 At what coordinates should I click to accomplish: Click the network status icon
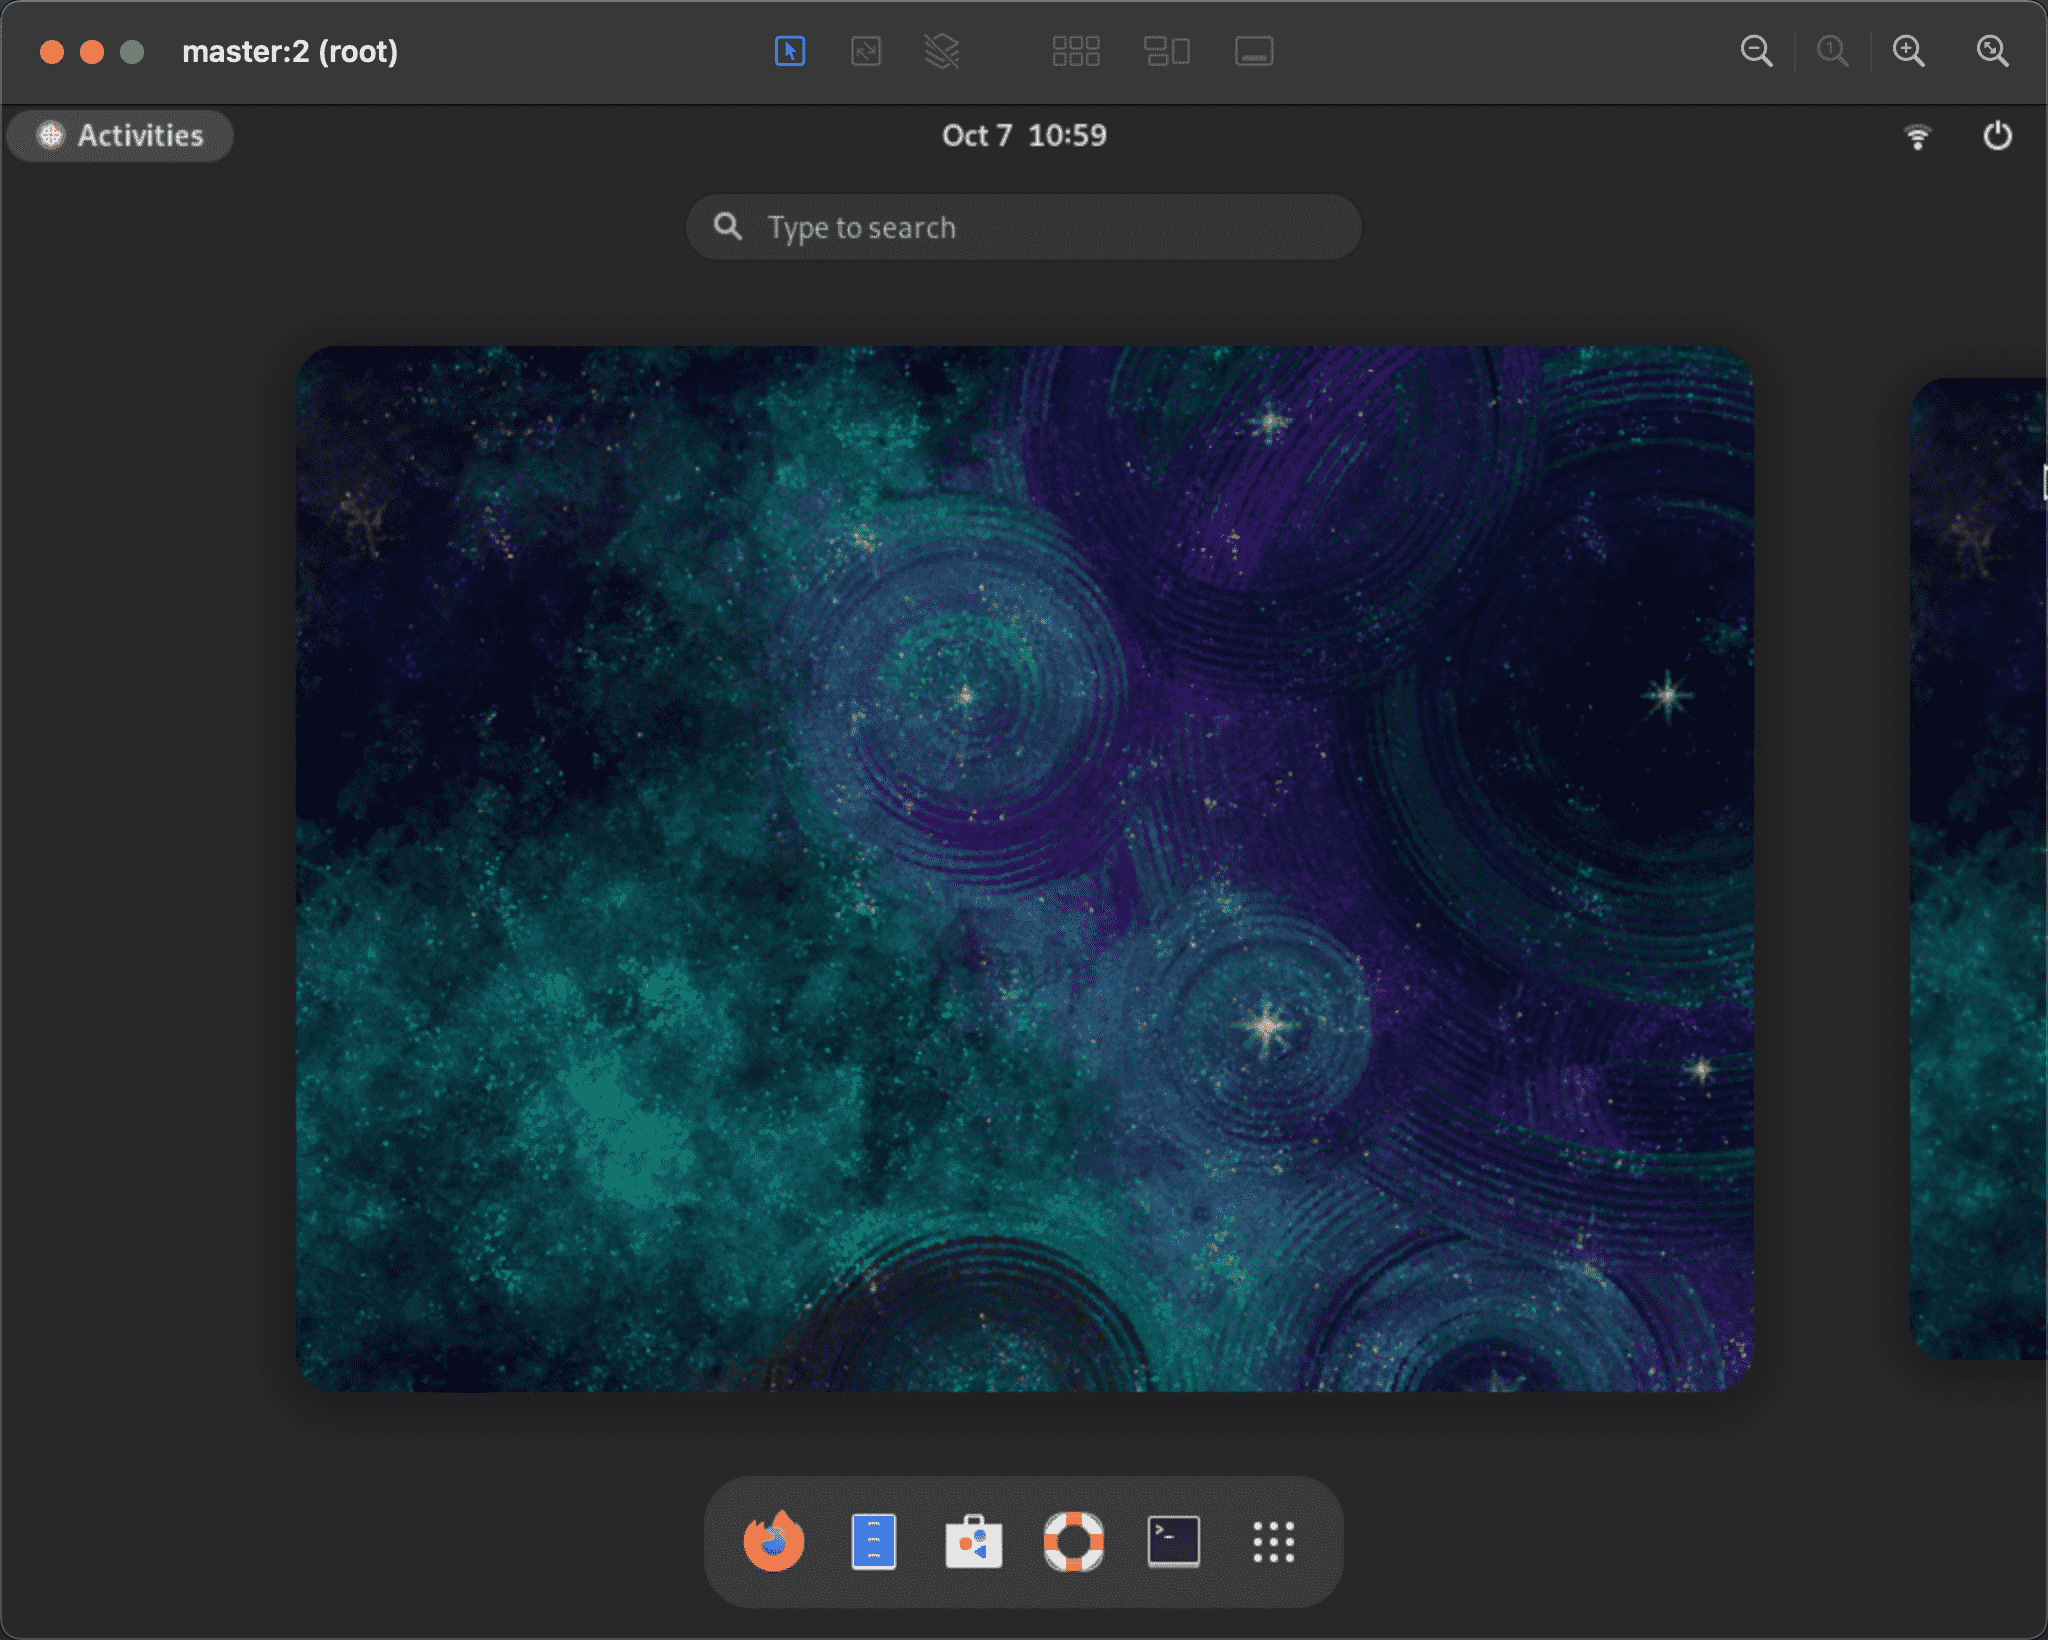coord(1917,136)
